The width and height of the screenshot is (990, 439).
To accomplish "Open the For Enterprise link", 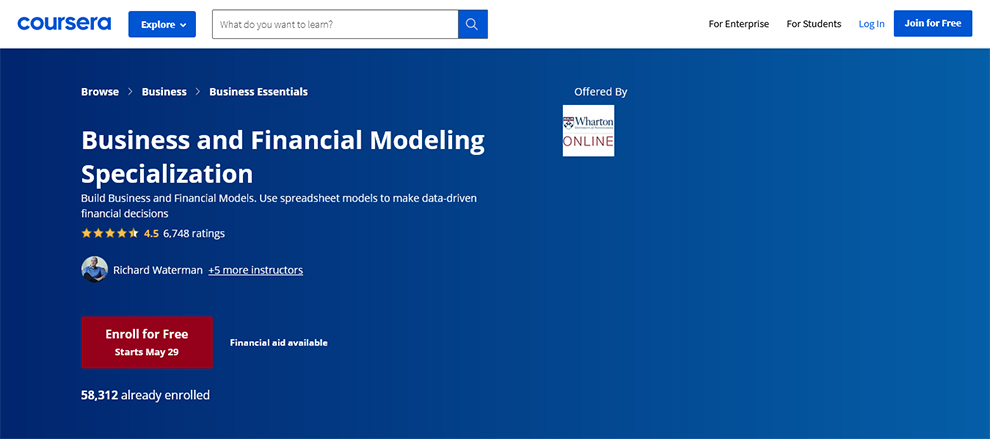I will pos(739,24).
